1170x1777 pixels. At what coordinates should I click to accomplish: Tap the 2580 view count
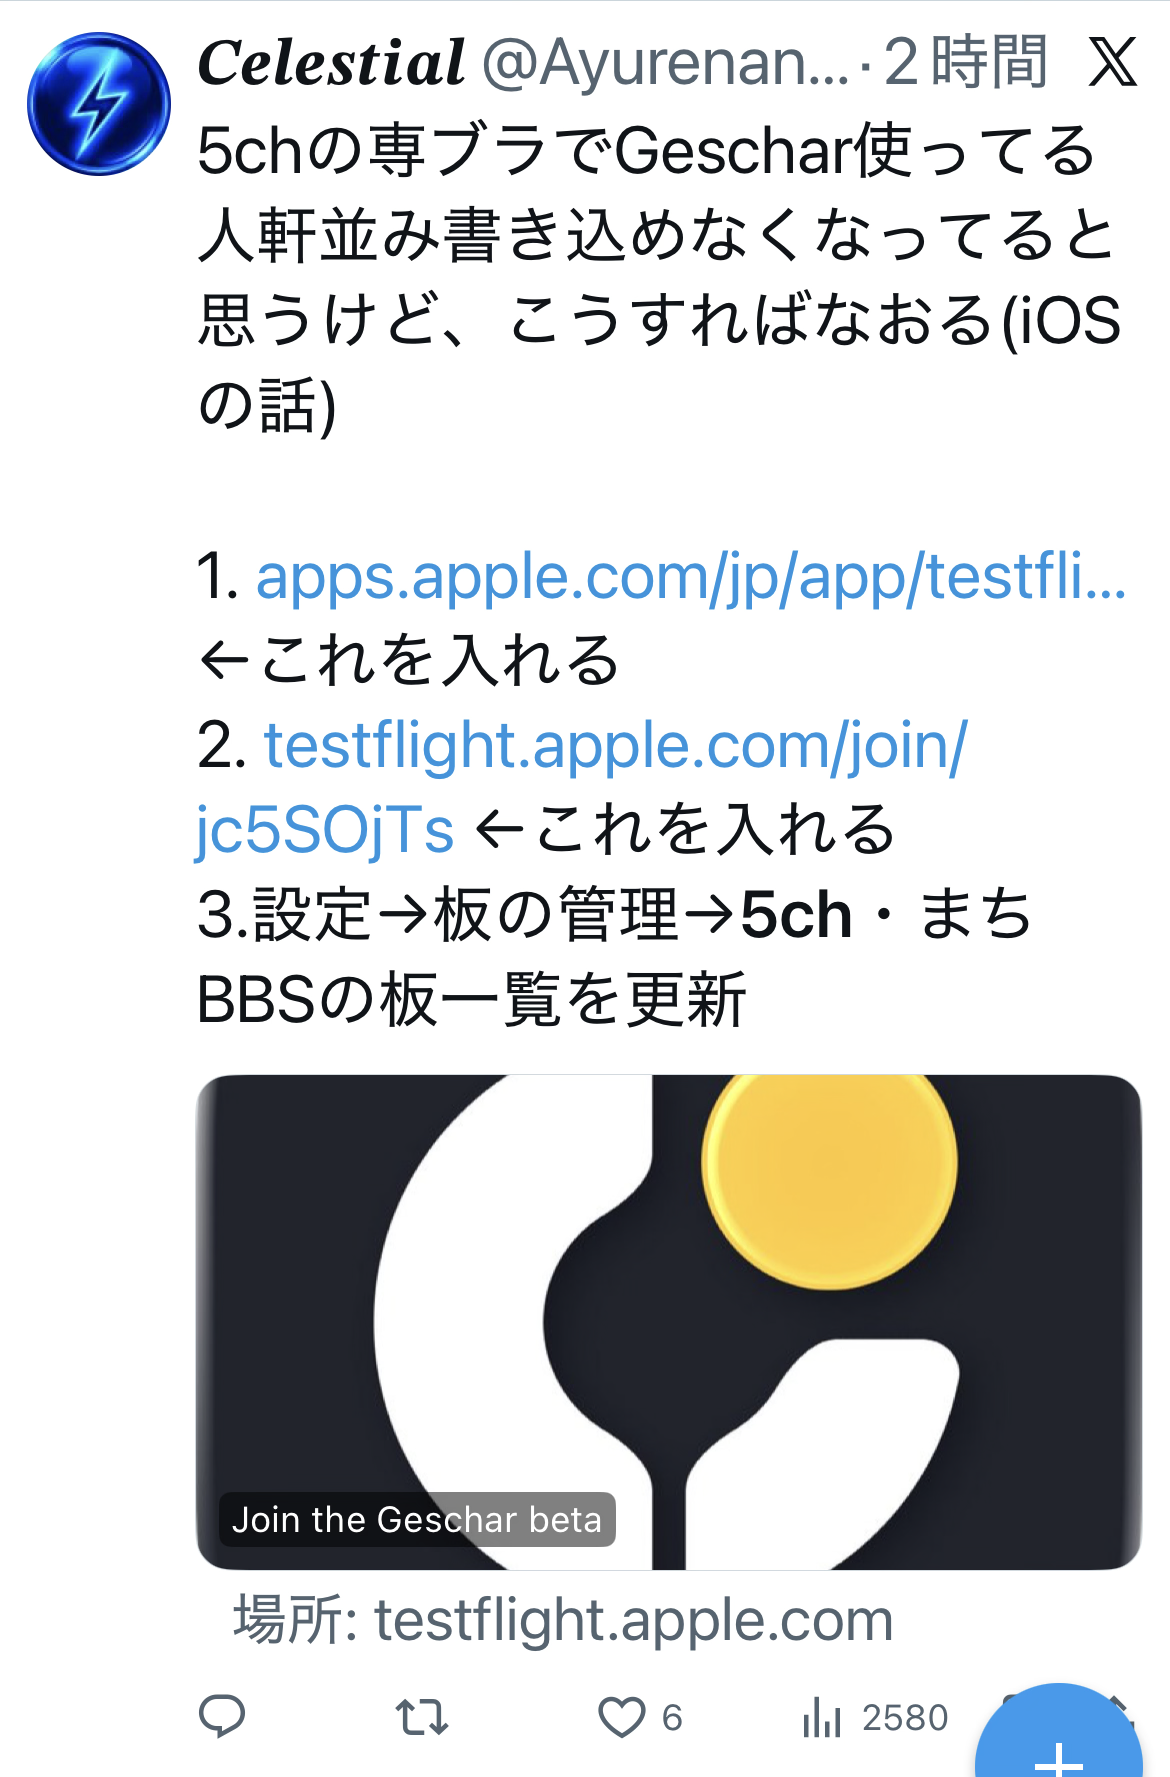(905, 1718)
